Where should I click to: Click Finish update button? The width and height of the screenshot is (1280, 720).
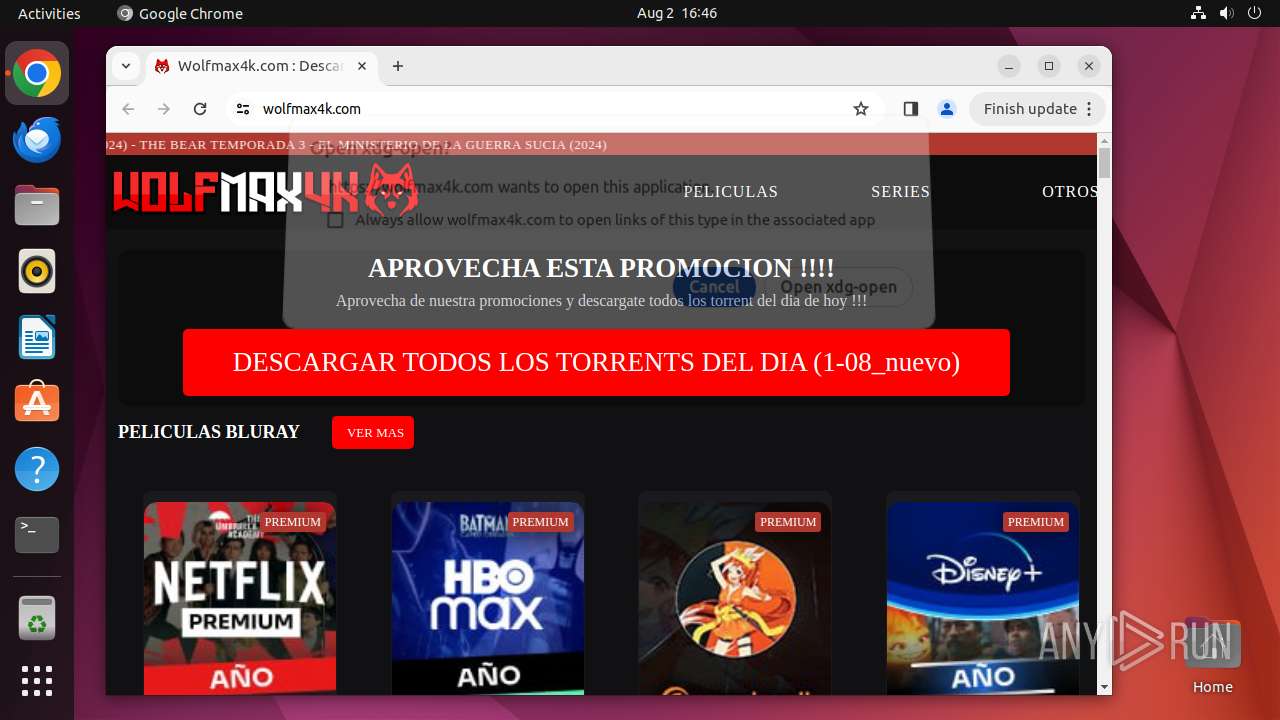(x=1030, y=109)
